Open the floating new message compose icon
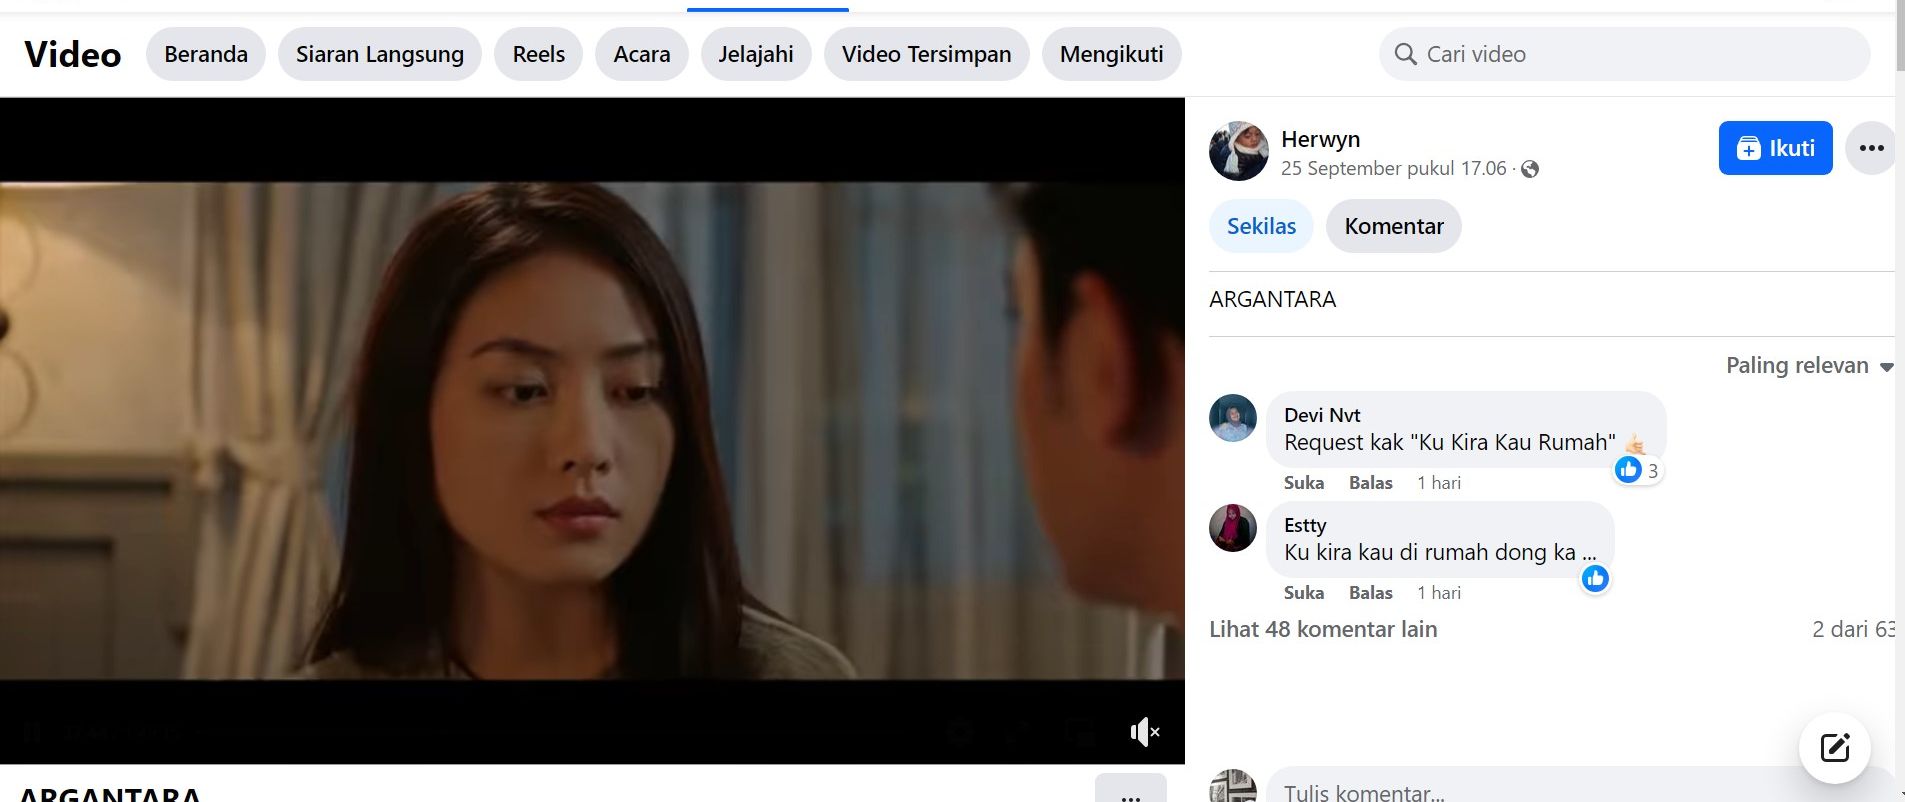The height and width of the screenshot is (802, 1905). [x=1835, y=748]
